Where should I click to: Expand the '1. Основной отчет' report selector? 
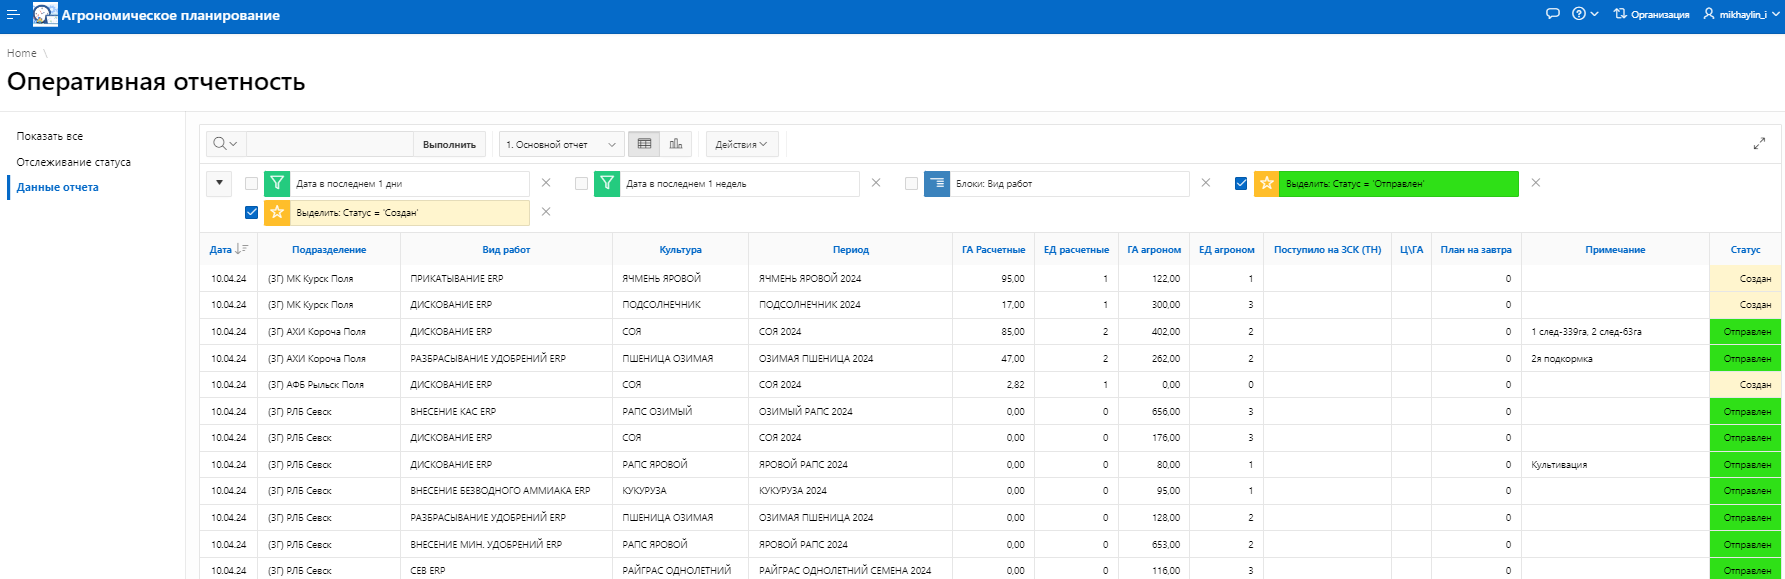point(561,144)
